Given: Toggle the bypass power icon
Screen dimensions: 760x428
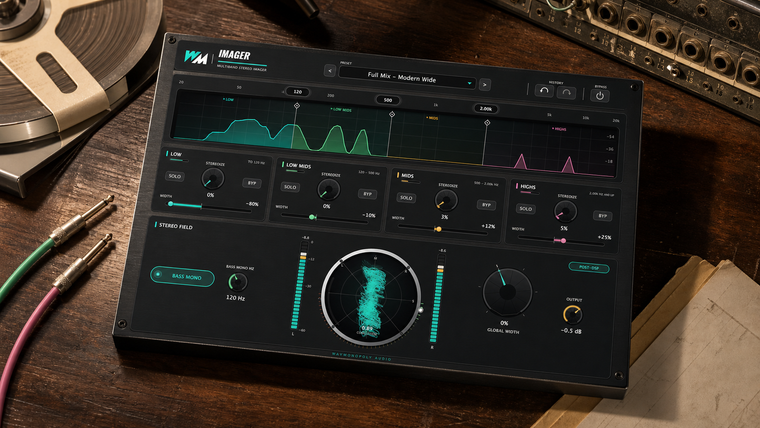Looking at the screenshot, I should (600, 95).
